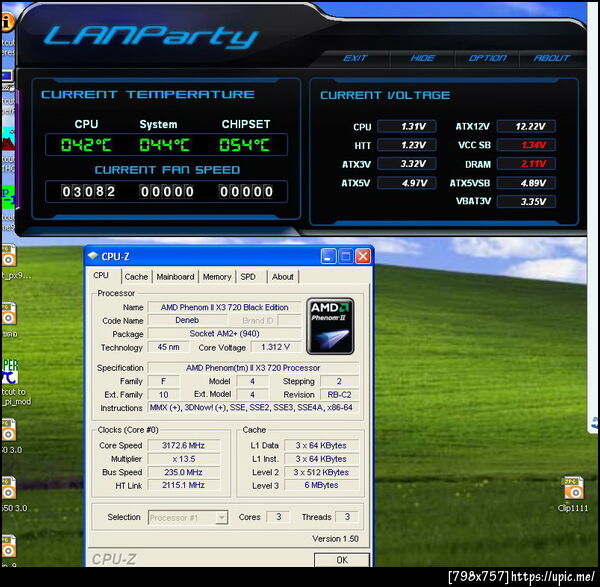
Task: Expand the Processor #1 selection dropdown
Action: click(222, 518)
